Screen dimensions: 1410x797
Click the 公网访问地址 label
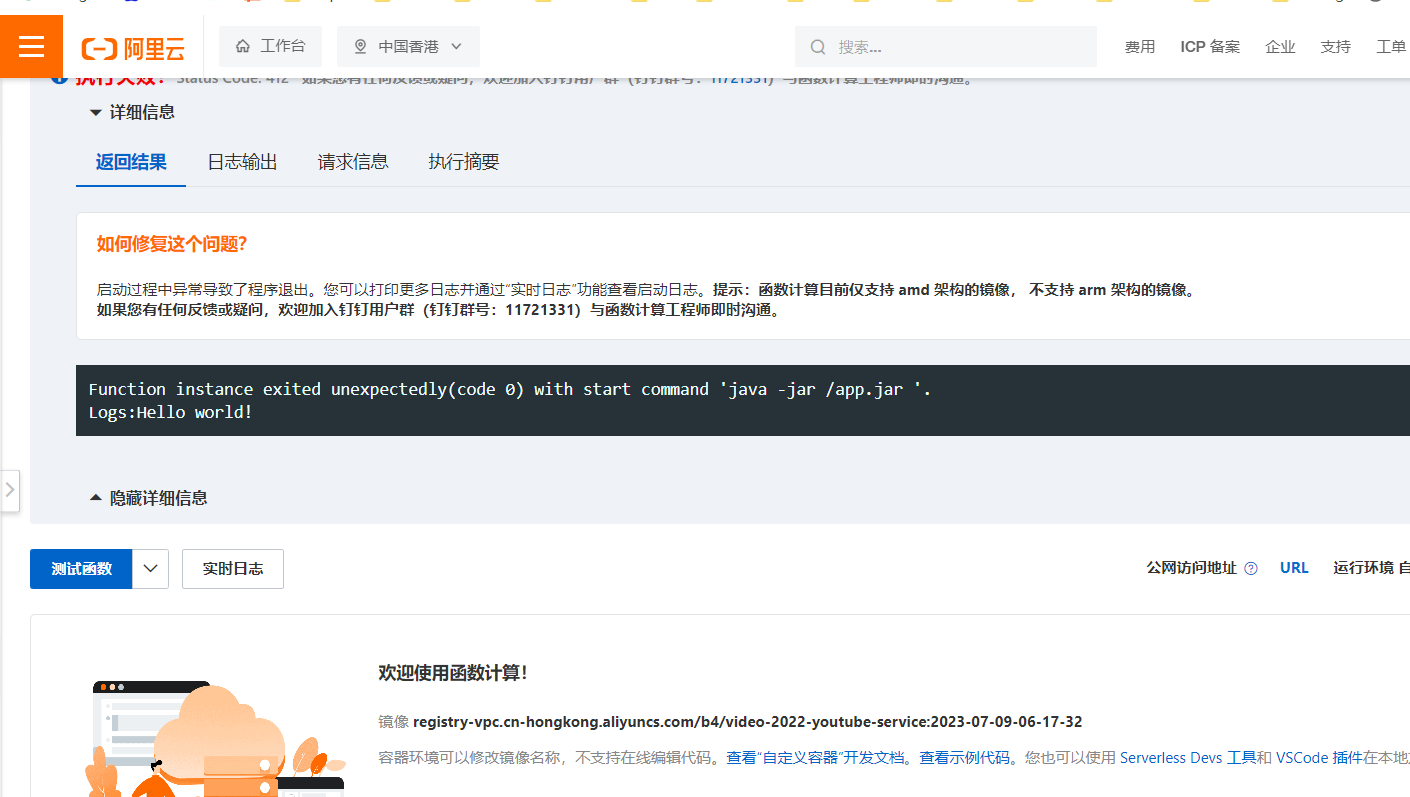(1191, 568)
